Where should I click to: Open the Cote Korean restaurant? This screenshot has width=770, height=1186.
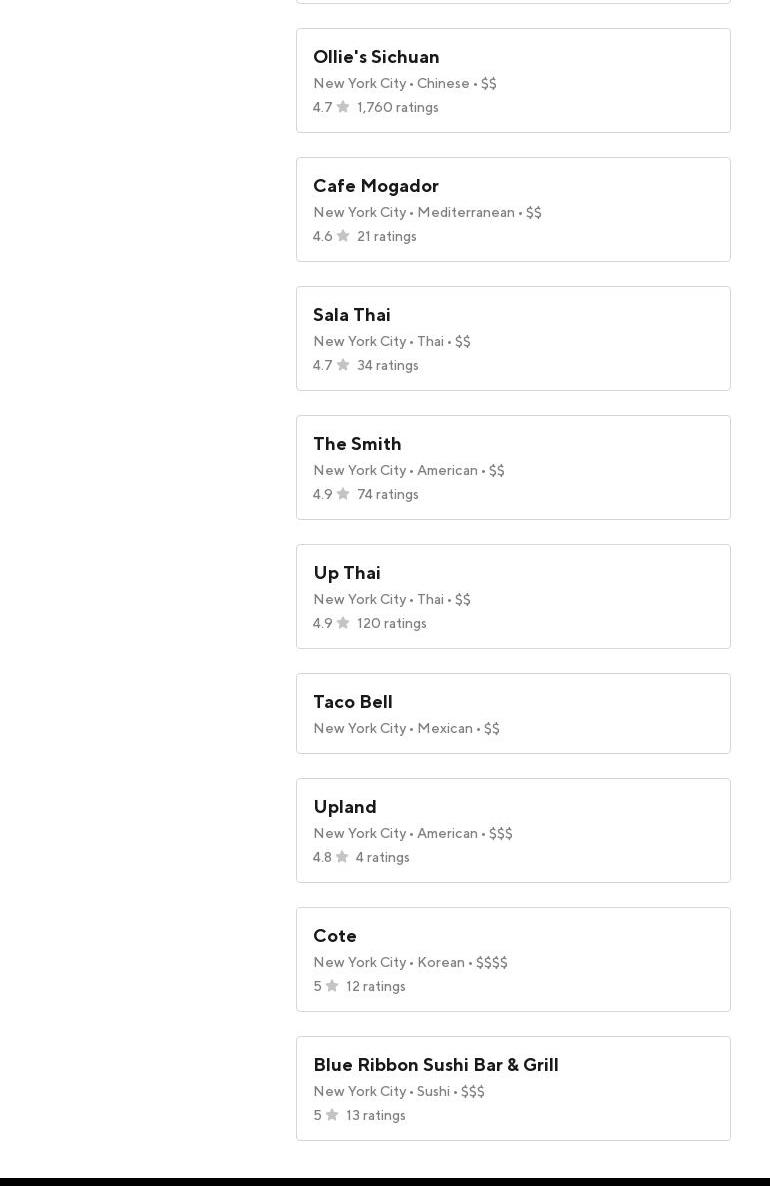point(335,936)
